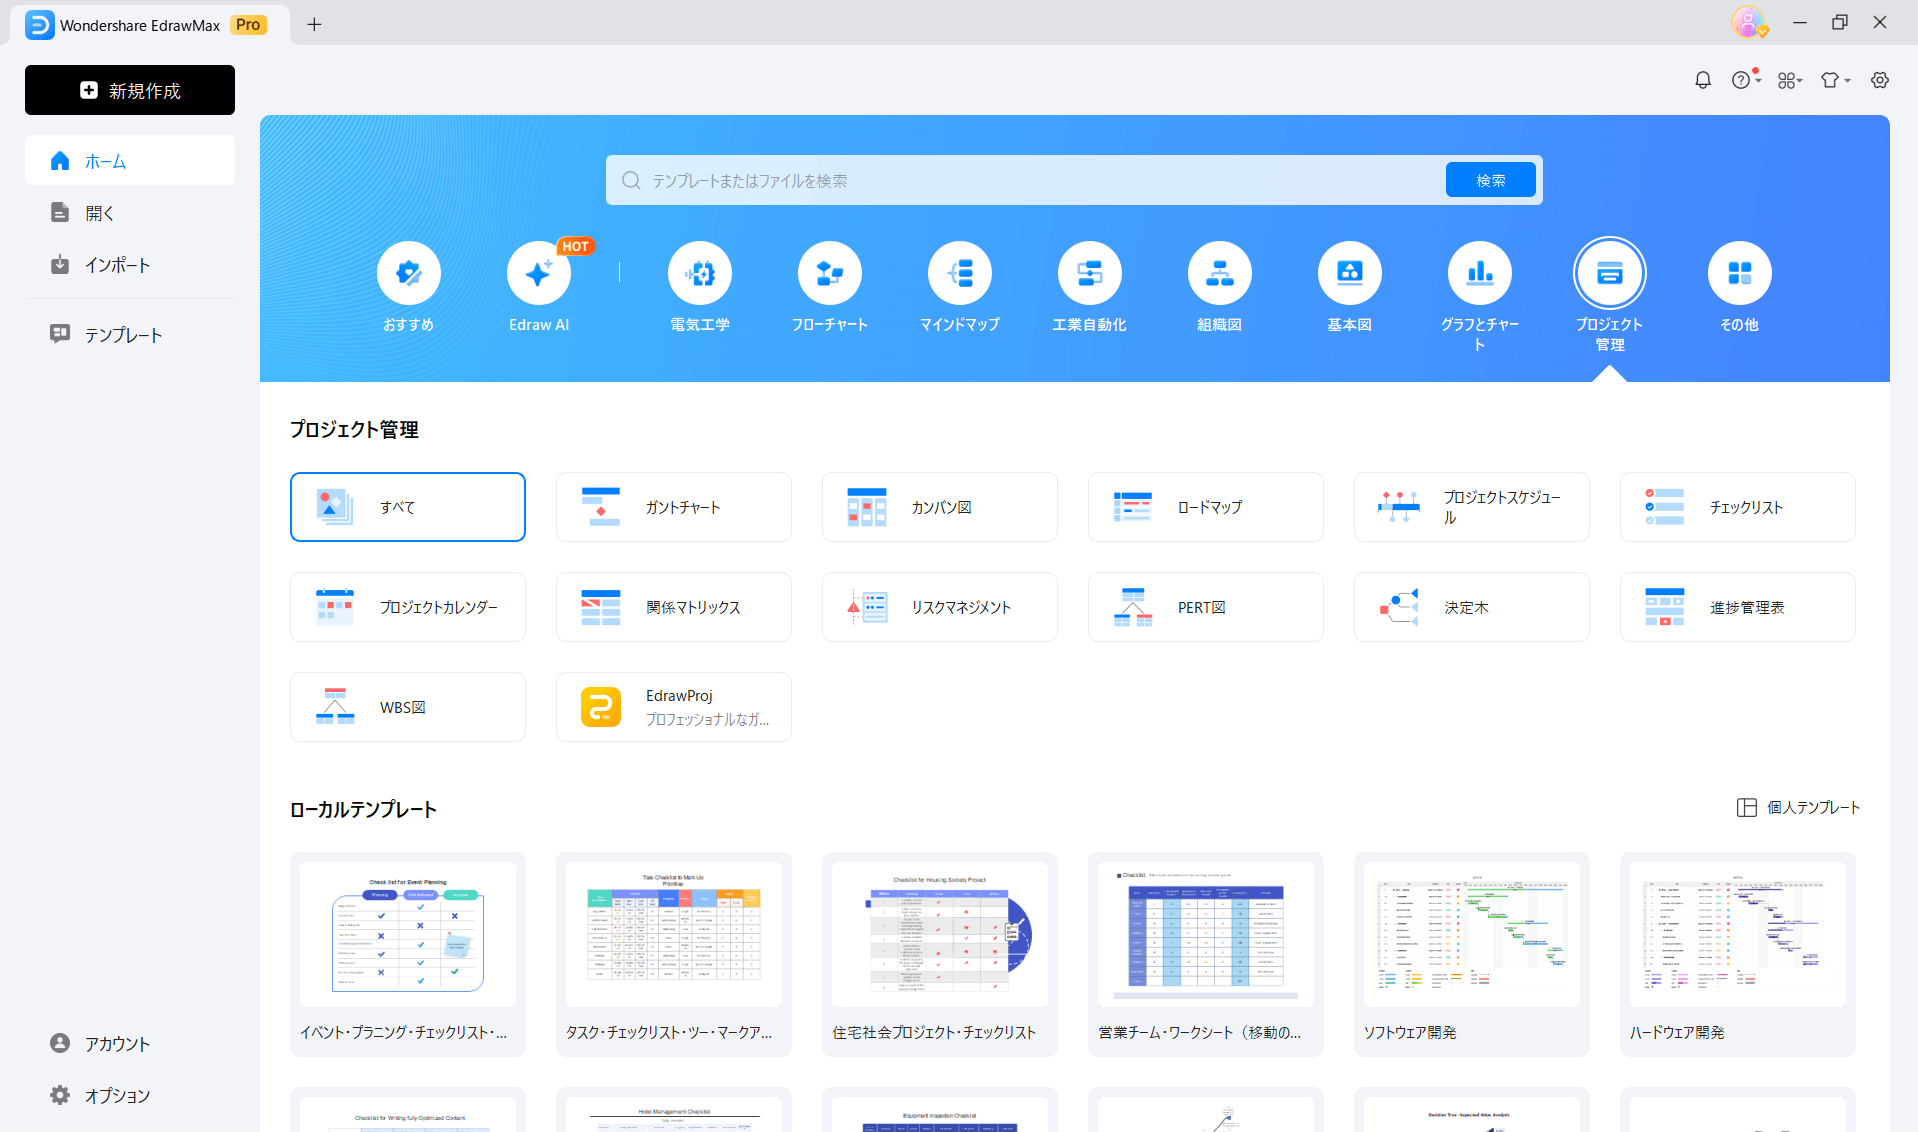The width and height of the screenshot is (1918, 1132).
Task: Select the グラフとチャート category icon
Action: 1480,273
